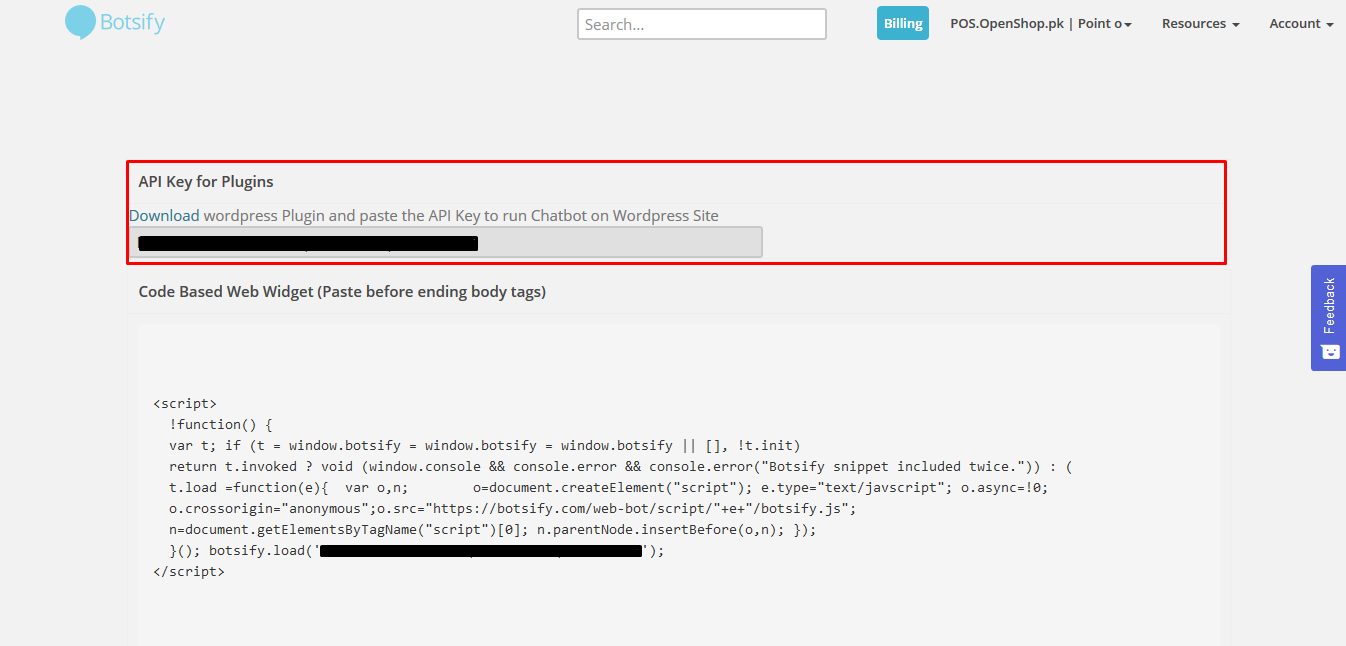Click the n=document.getElementsByTagName code line
The height and width of the screenshot is (646, 1346).
coord(493,529)
